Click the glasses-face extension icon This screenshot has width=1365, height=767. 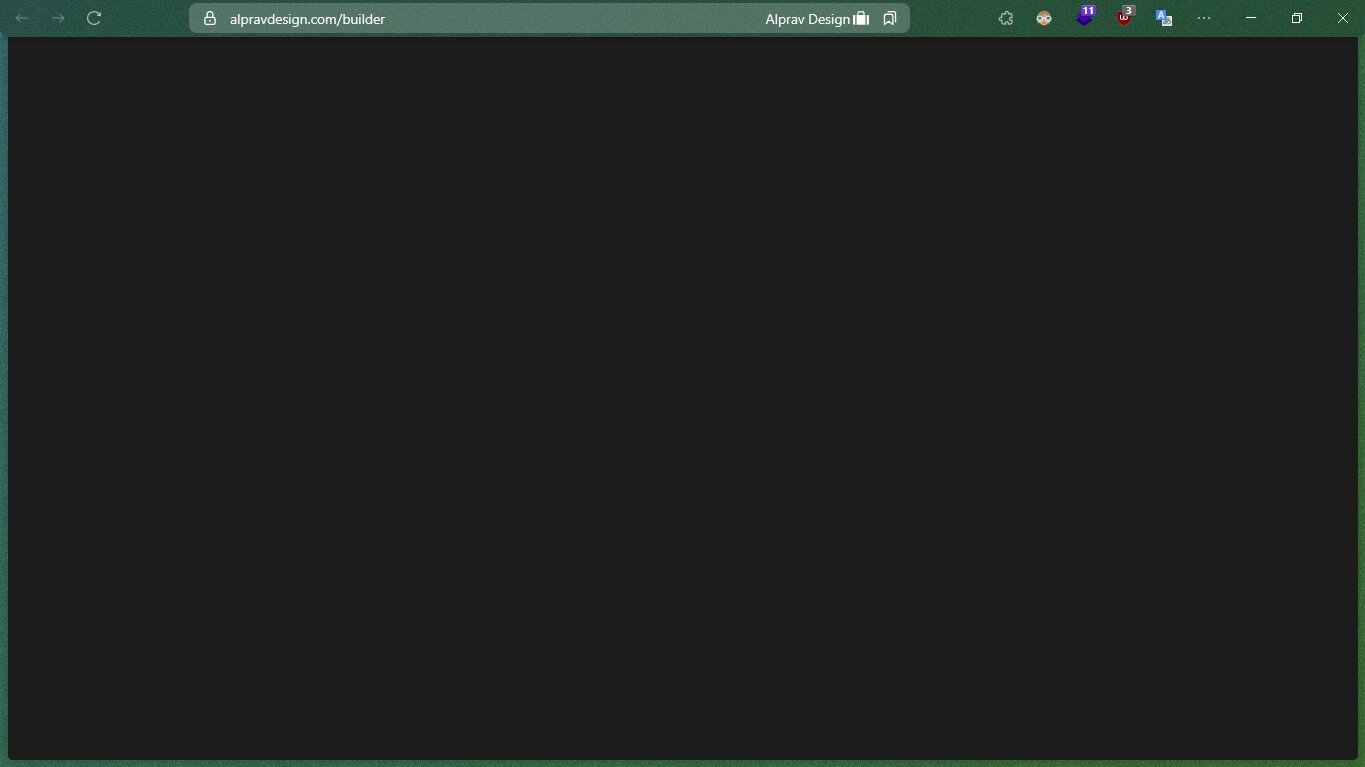tap(1044, 18)
